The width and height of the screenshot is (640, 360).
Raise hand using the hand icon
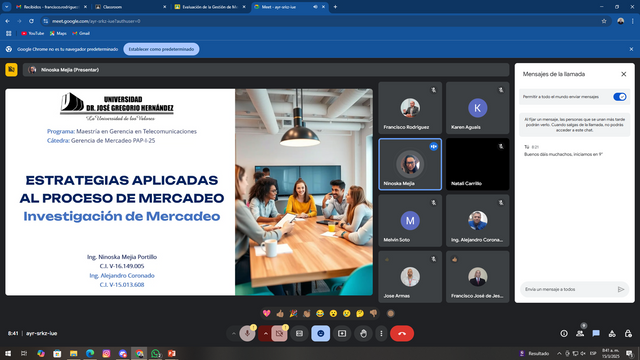click(363, 333)
